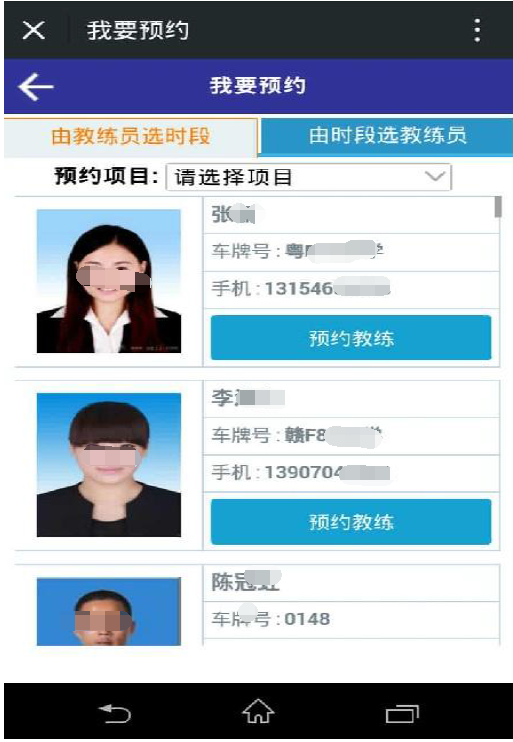The width and height of the screenshot is (513, 742).
Task: Switch to 由教练员选时段 tab
Action: click(x=131, y=137)
